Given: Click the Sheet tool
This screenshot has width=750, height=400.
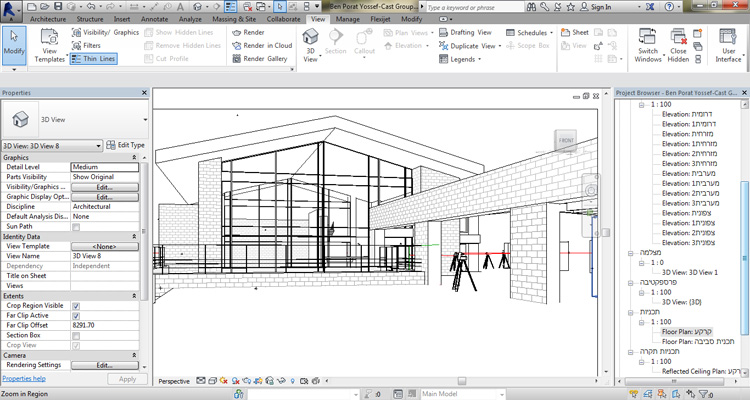Looking at the screenshot, I should (x=575, y=33).
